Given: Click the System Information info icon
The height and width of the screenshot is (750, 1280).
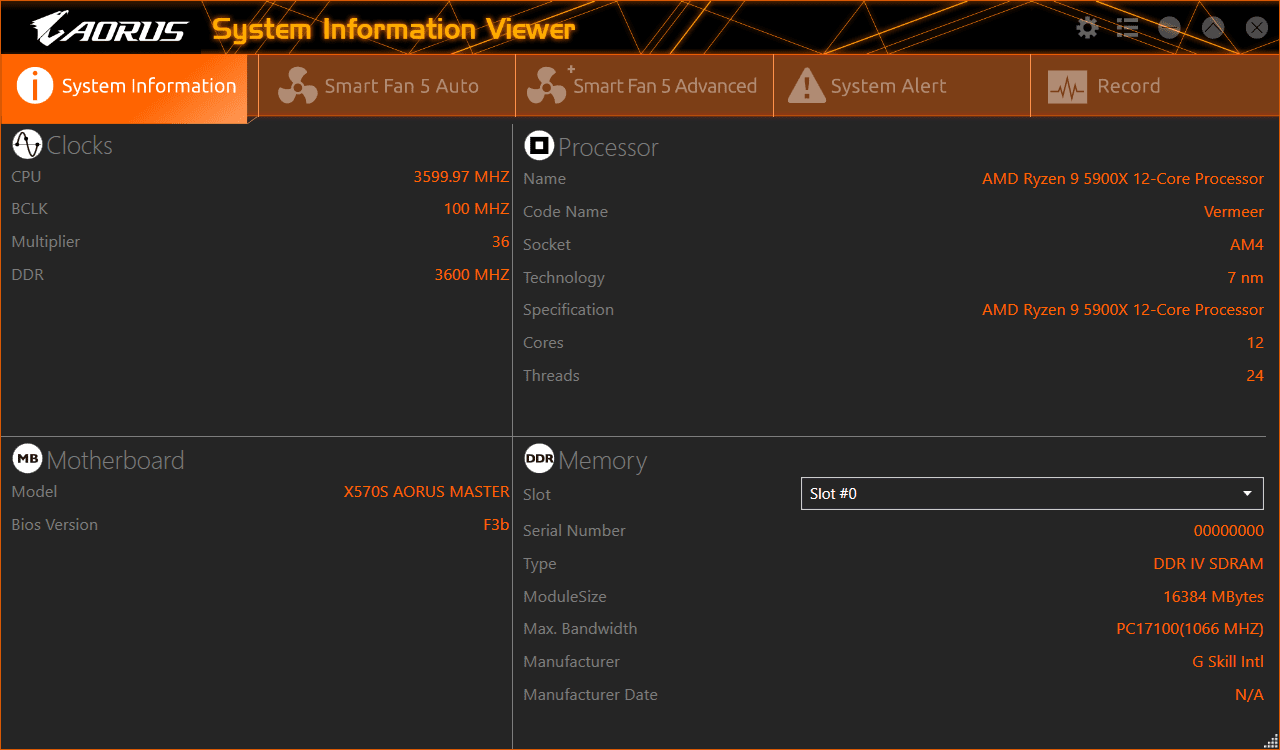Looking at the screenshot, I should pyautogui.click(x=35, y=86).
